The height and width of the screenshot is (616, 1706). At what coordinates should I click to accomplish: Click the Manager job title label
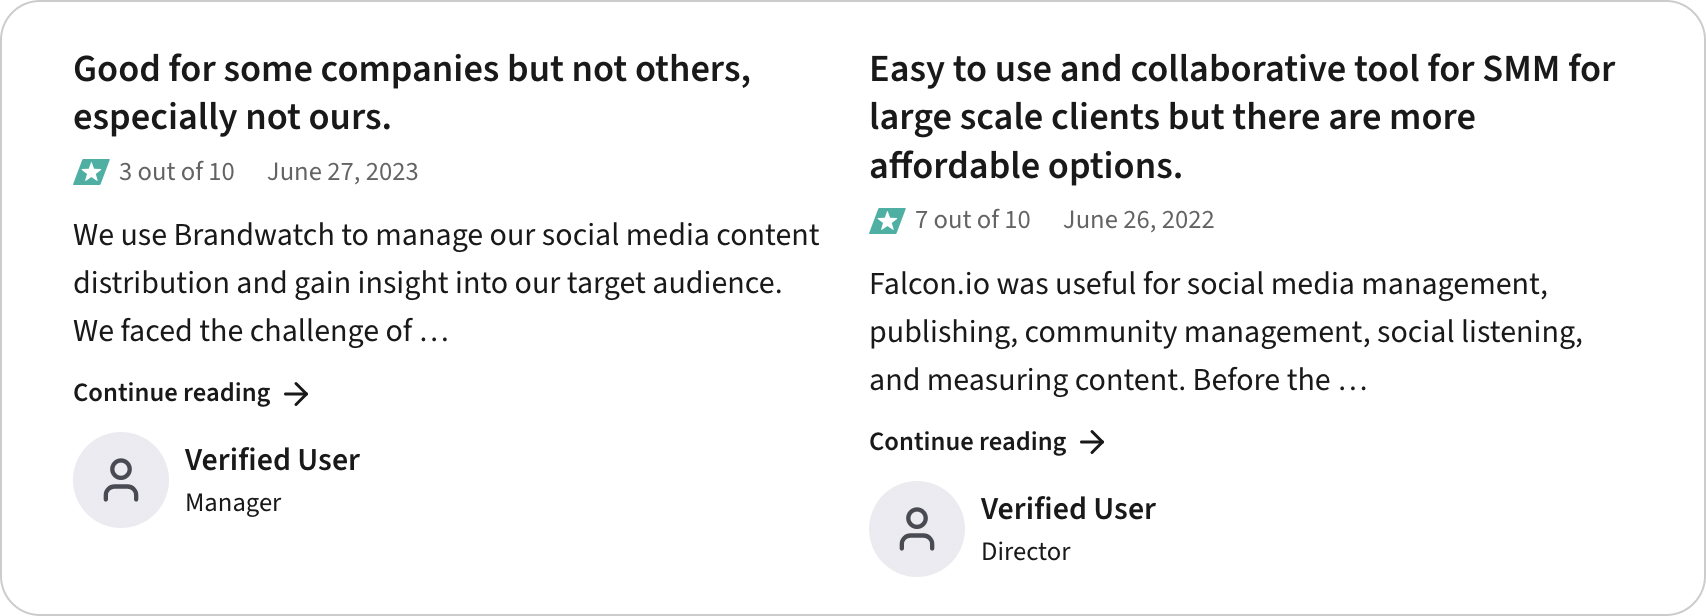coord(233,503)
